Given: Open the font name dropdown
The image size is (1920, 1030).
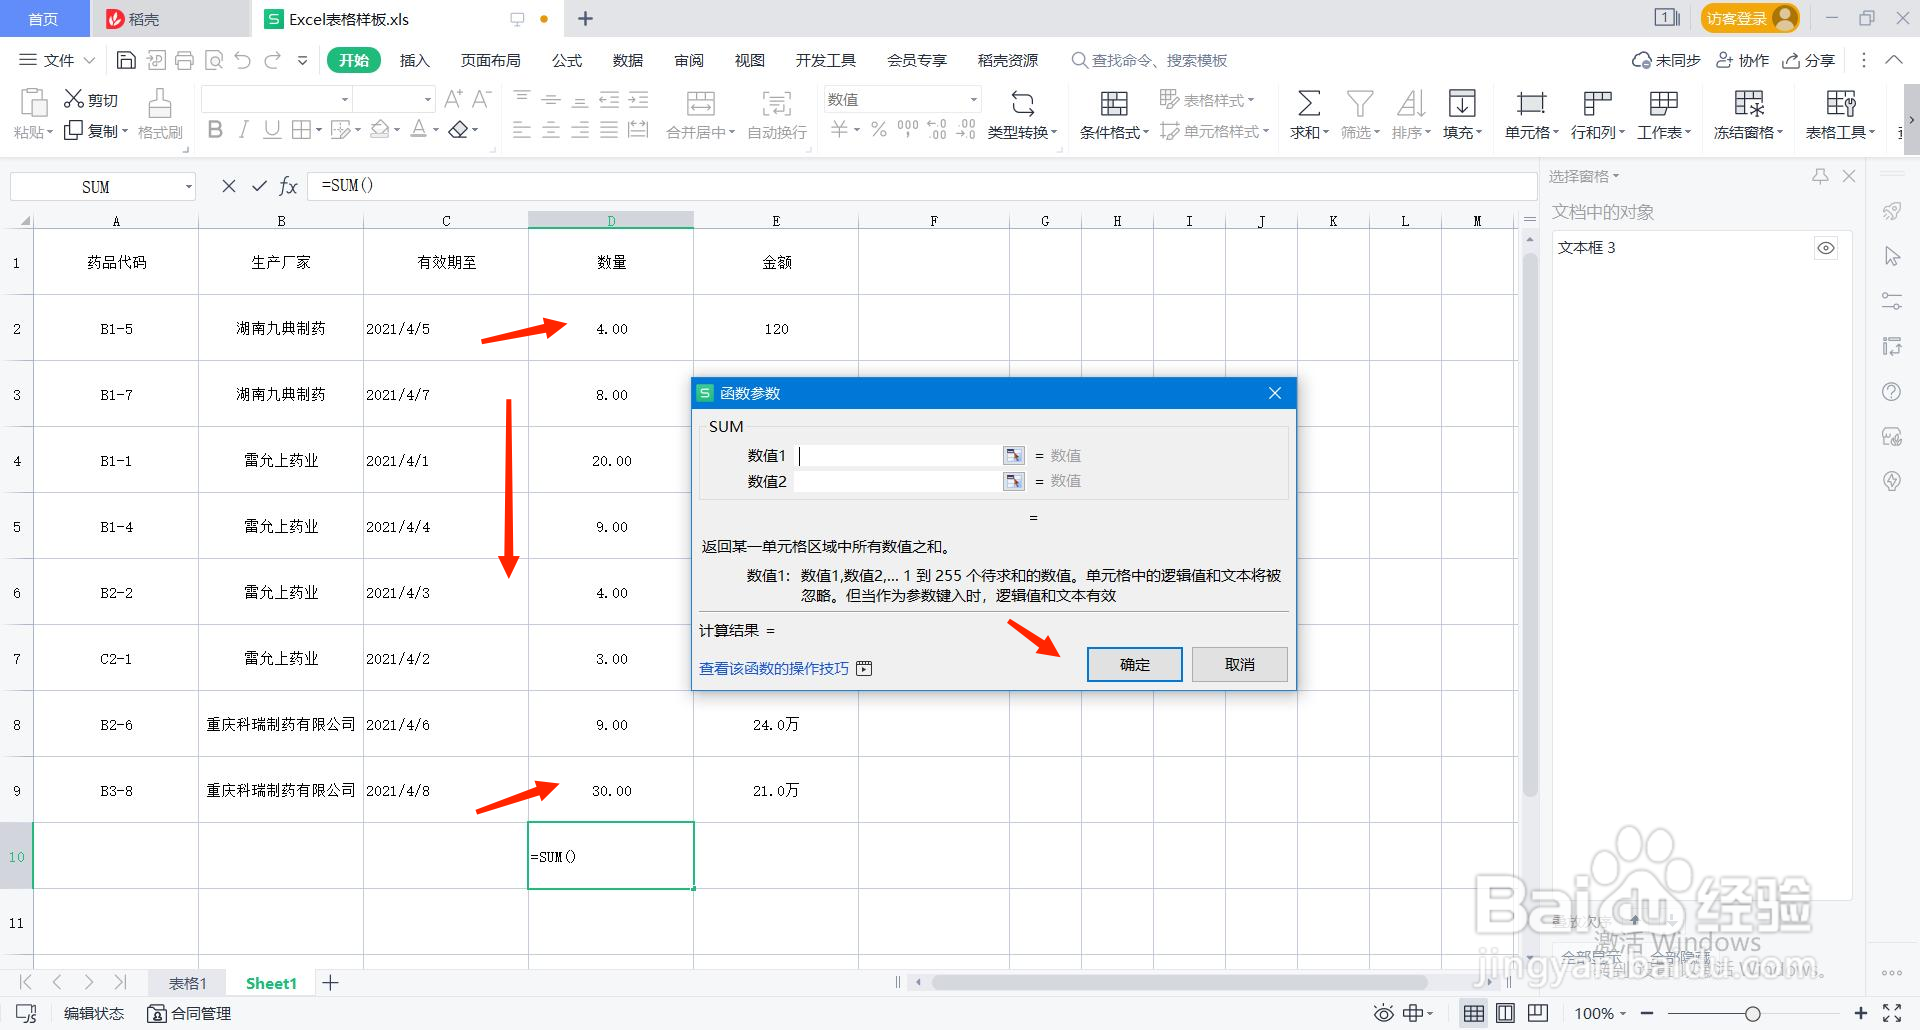Looking at the screenshot, I should (345, 99).
